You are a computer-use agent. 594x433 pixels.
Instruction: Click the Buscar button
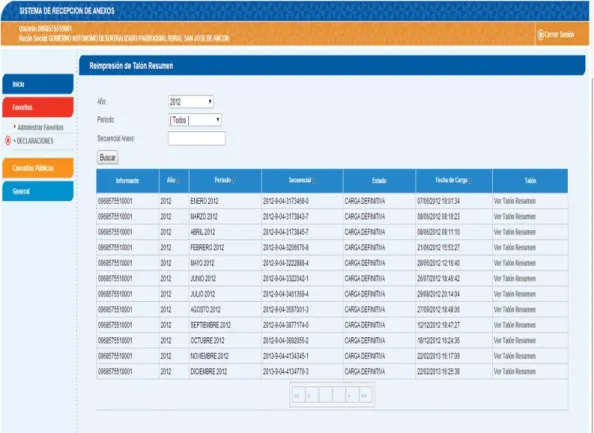tap(108, 158)
